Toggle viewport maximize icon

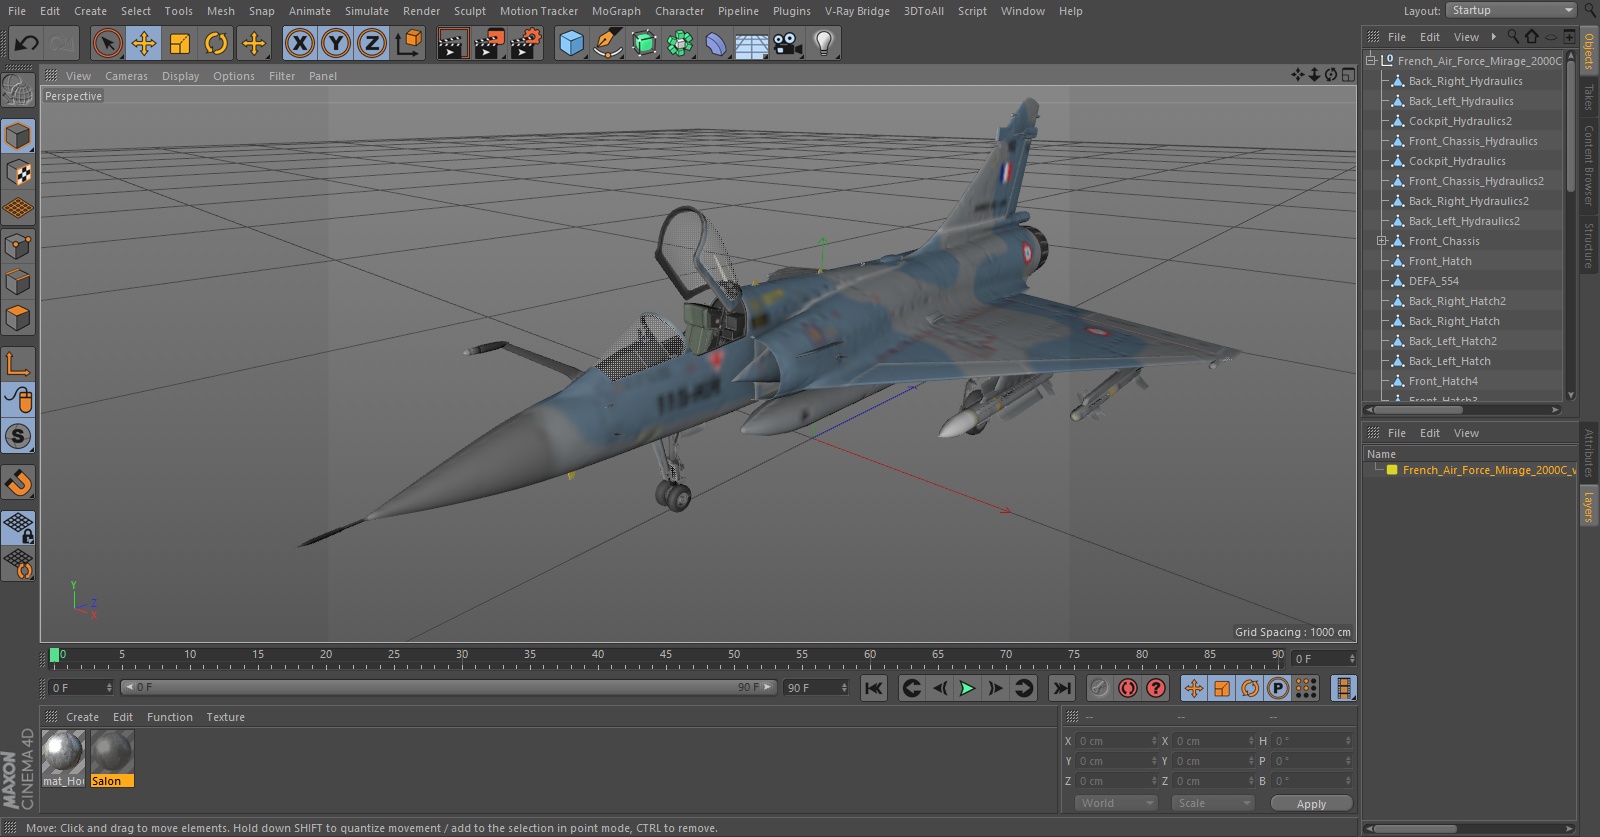point(1347,75)
